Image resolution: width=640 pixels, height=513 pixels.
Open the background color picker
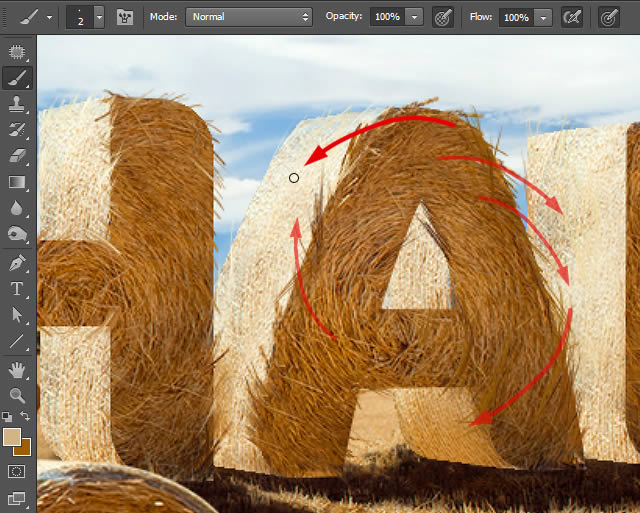click(26, 449)
